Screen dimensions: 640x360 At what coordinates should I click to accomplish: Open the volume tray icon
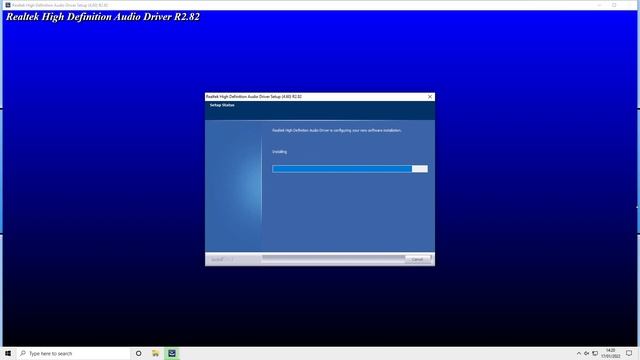click(x=587, y=353)
